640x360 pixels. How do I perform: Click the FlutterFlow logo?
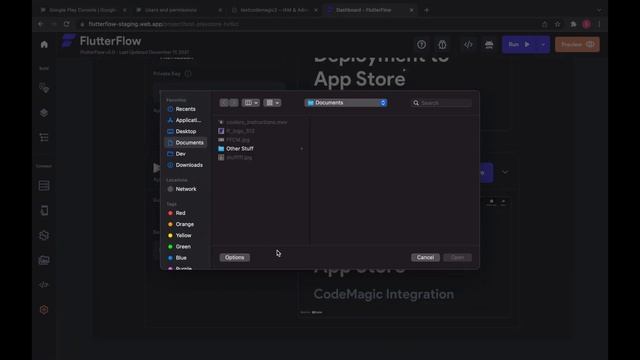click(x=68, y=41)
